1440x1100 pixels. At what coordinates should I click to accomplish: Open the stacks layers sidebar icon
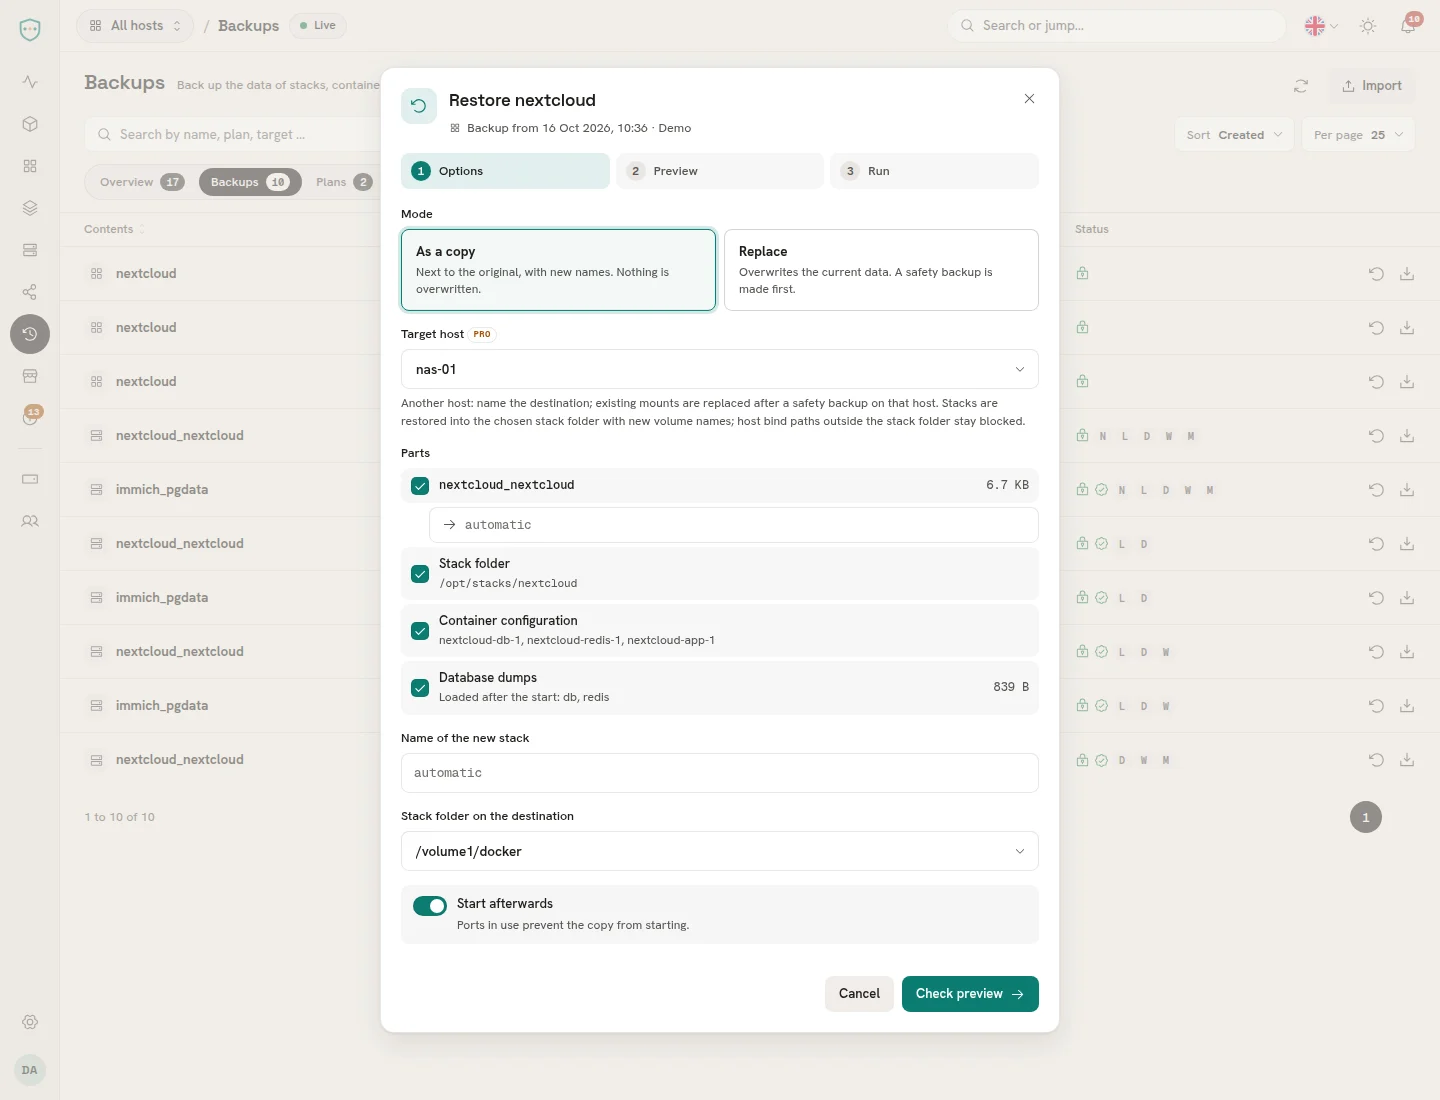pyautogui.click(x=30, y=208)
